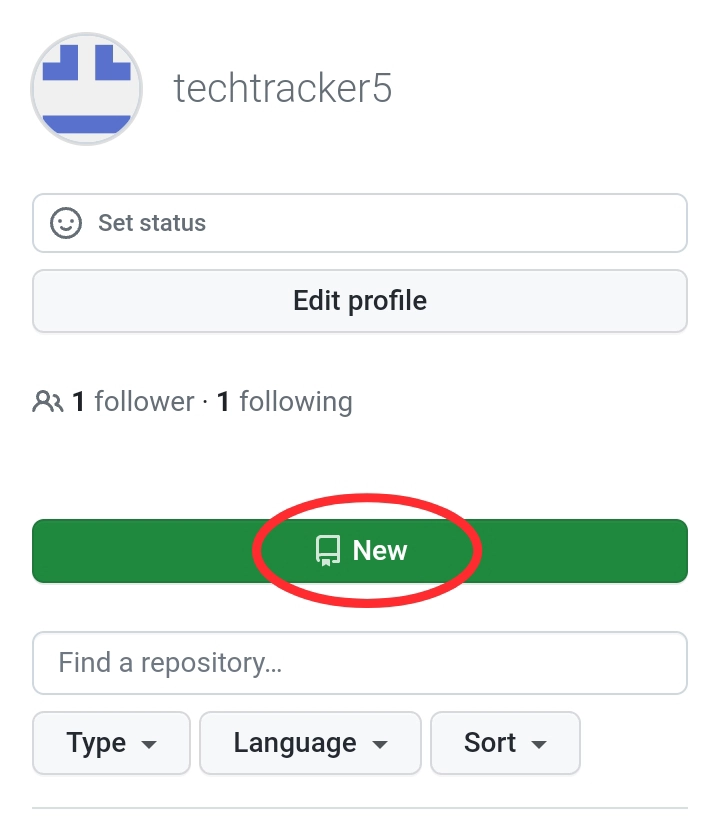Click the caret arrow next to Language
Screen dimensions: 720x837
[380, 745]
